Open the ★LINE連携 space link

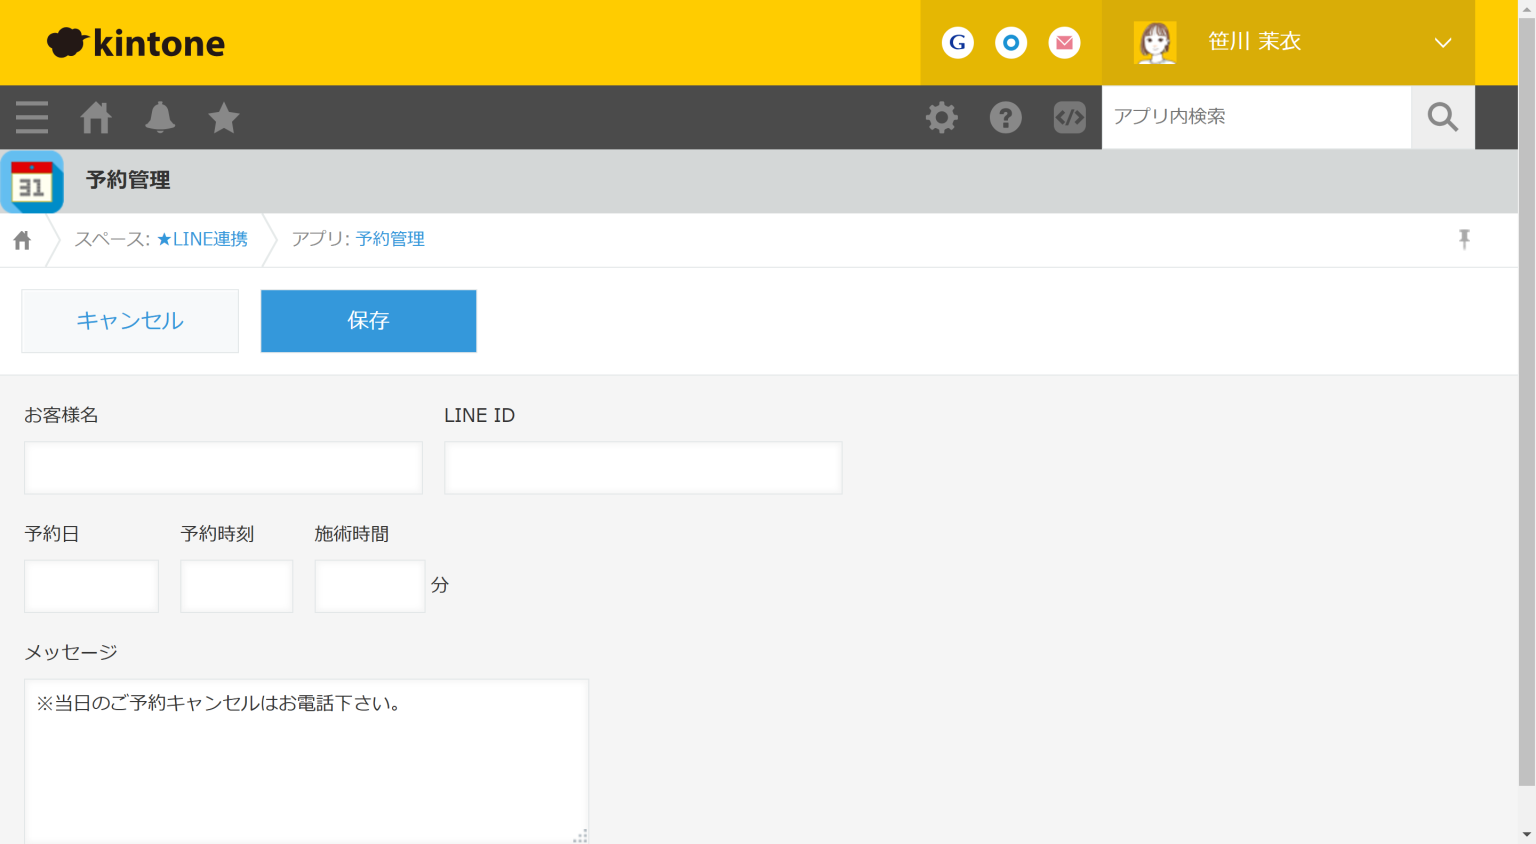201,239
